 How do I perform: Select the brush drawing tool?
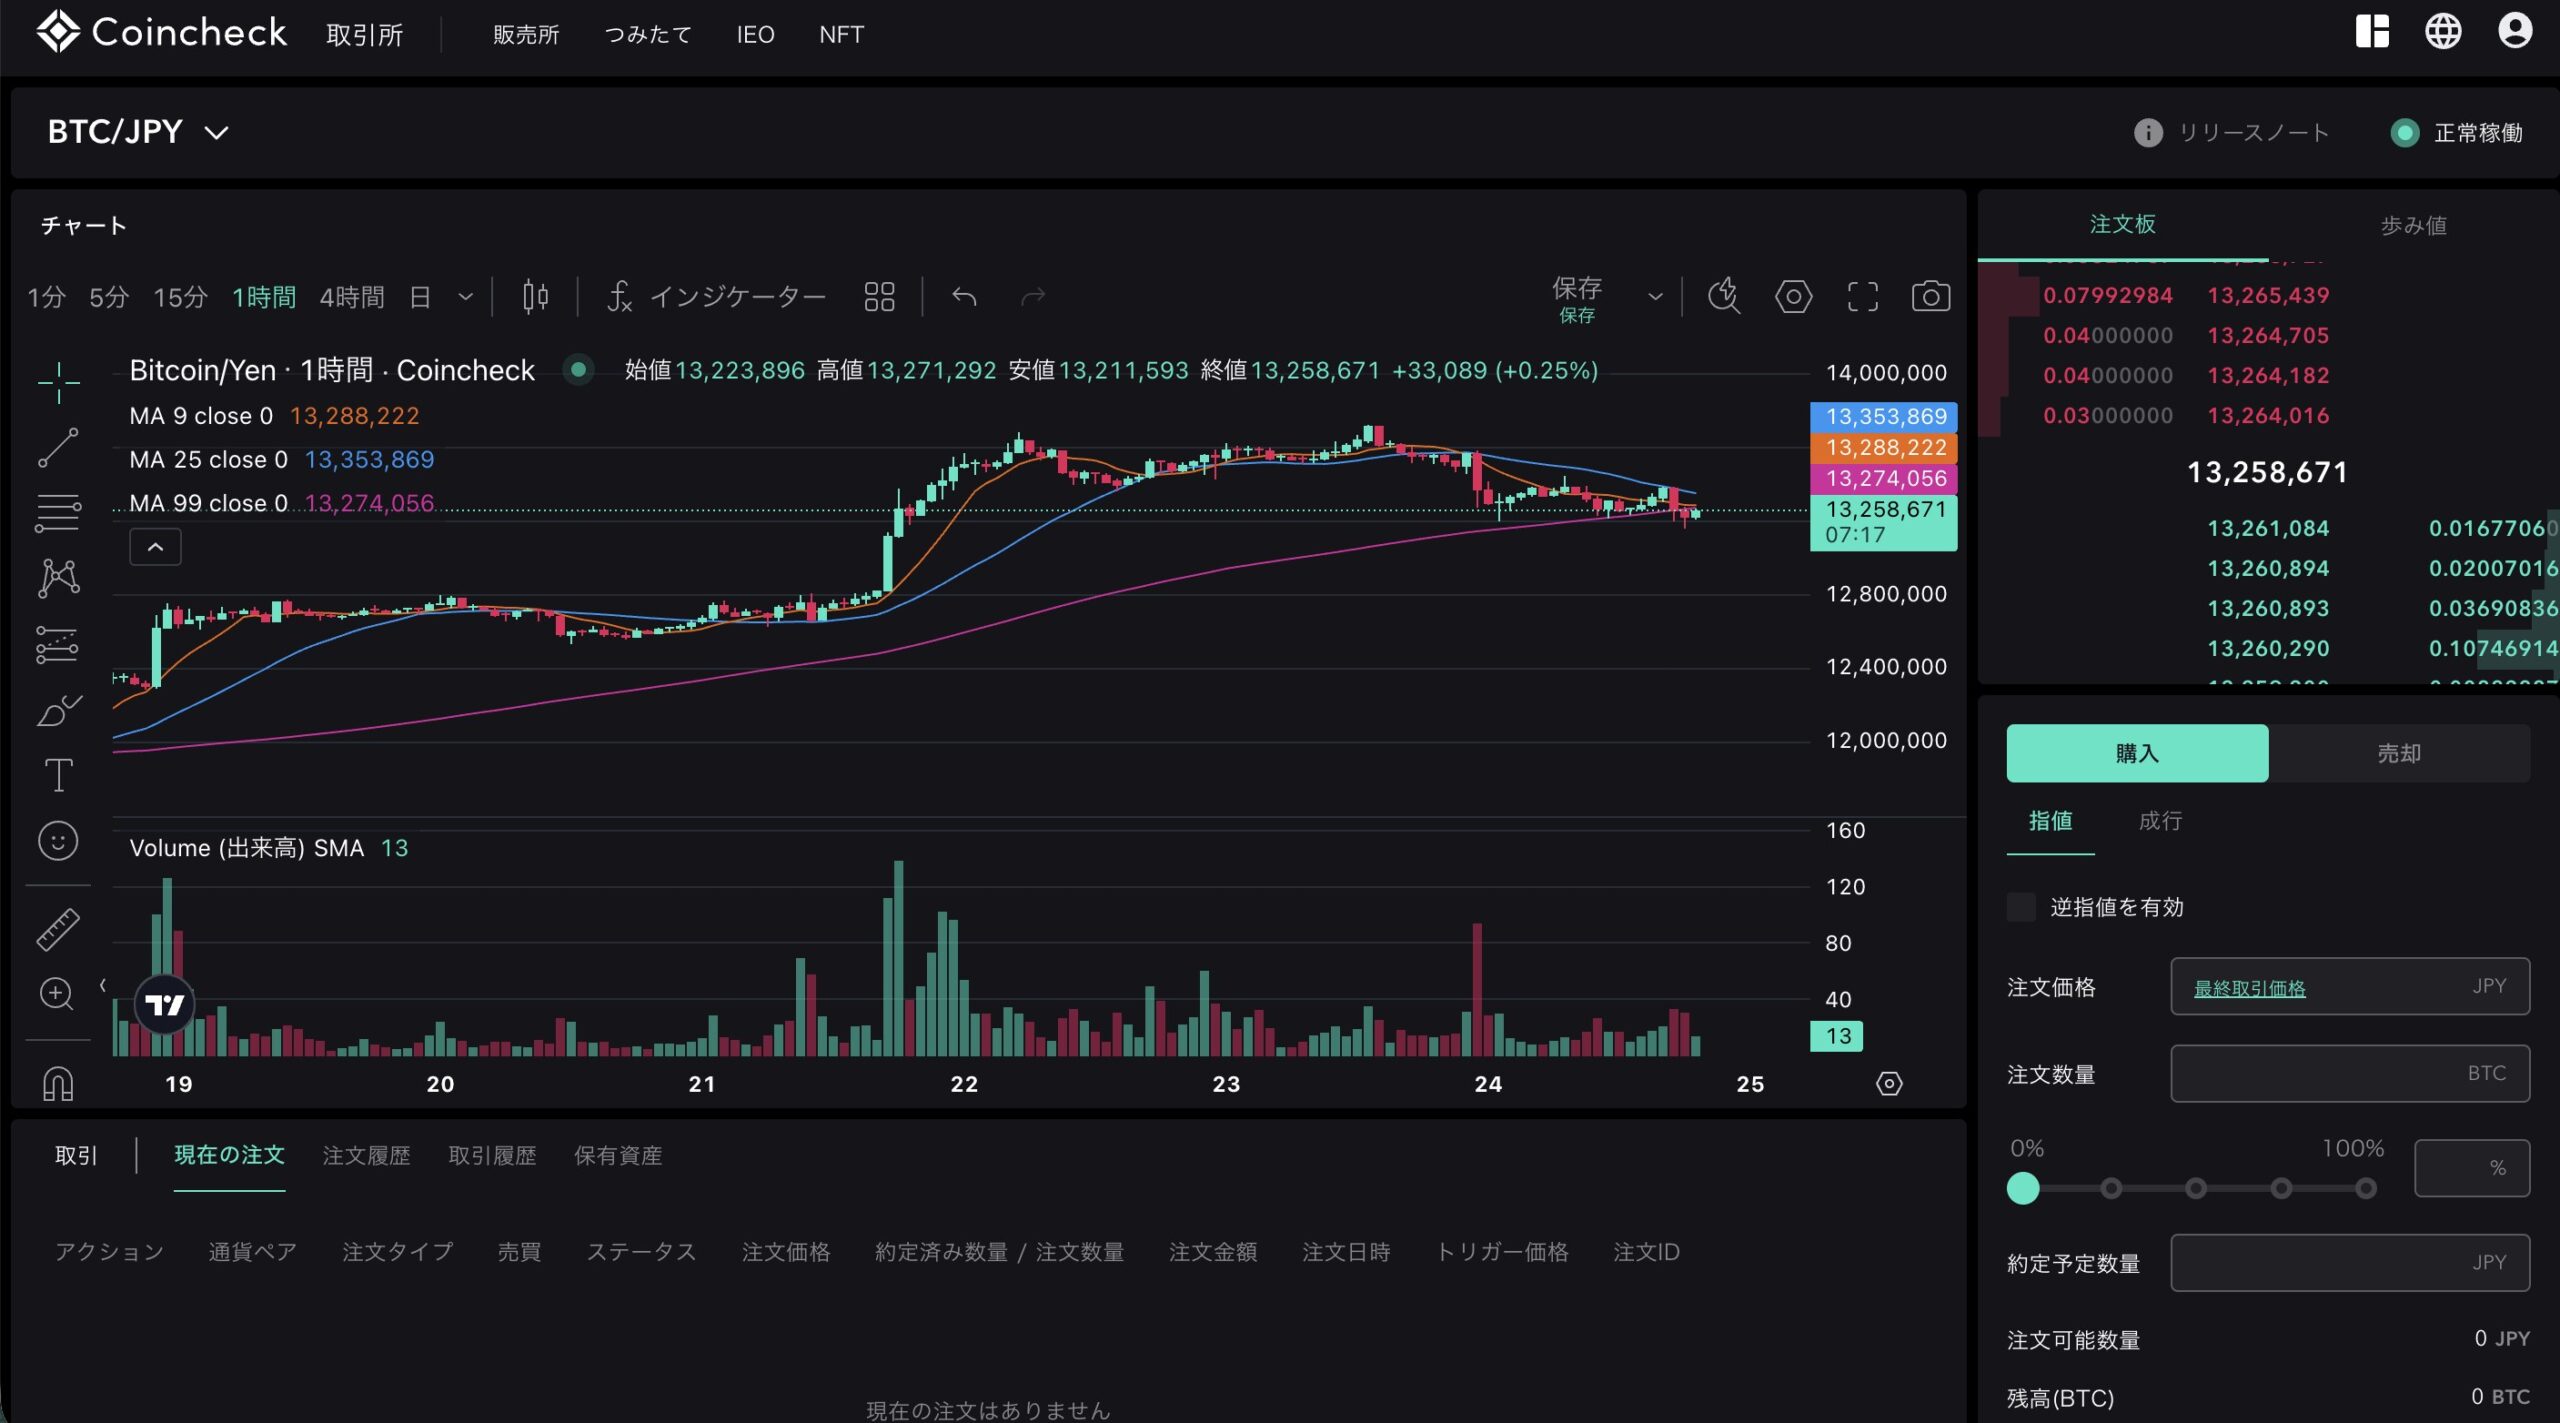pyautogui.click(x=58, y=710)
